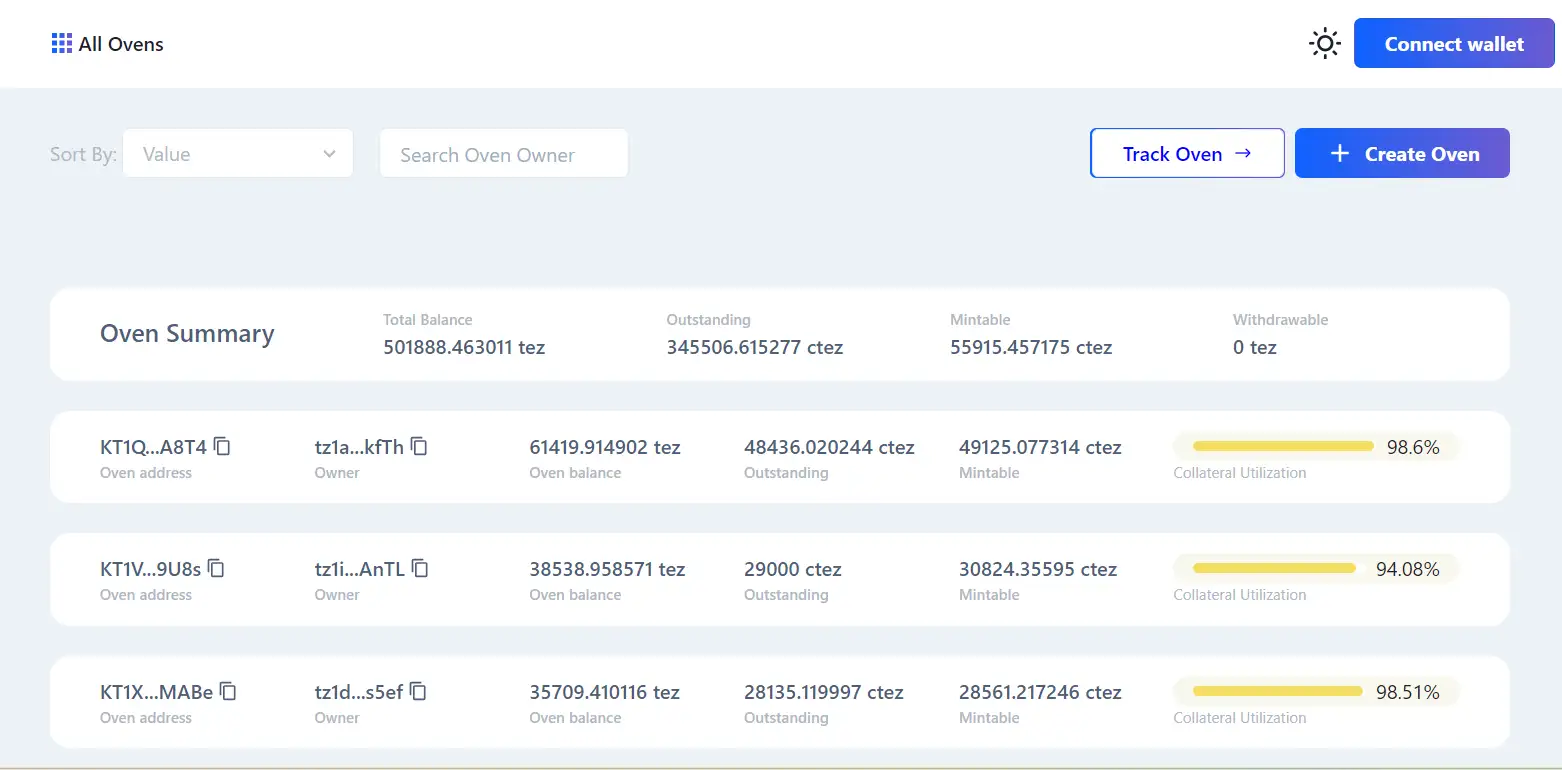Focus the Search Oven Owner field
Viewport: 1562px width, 770px height.
(503, 154)
